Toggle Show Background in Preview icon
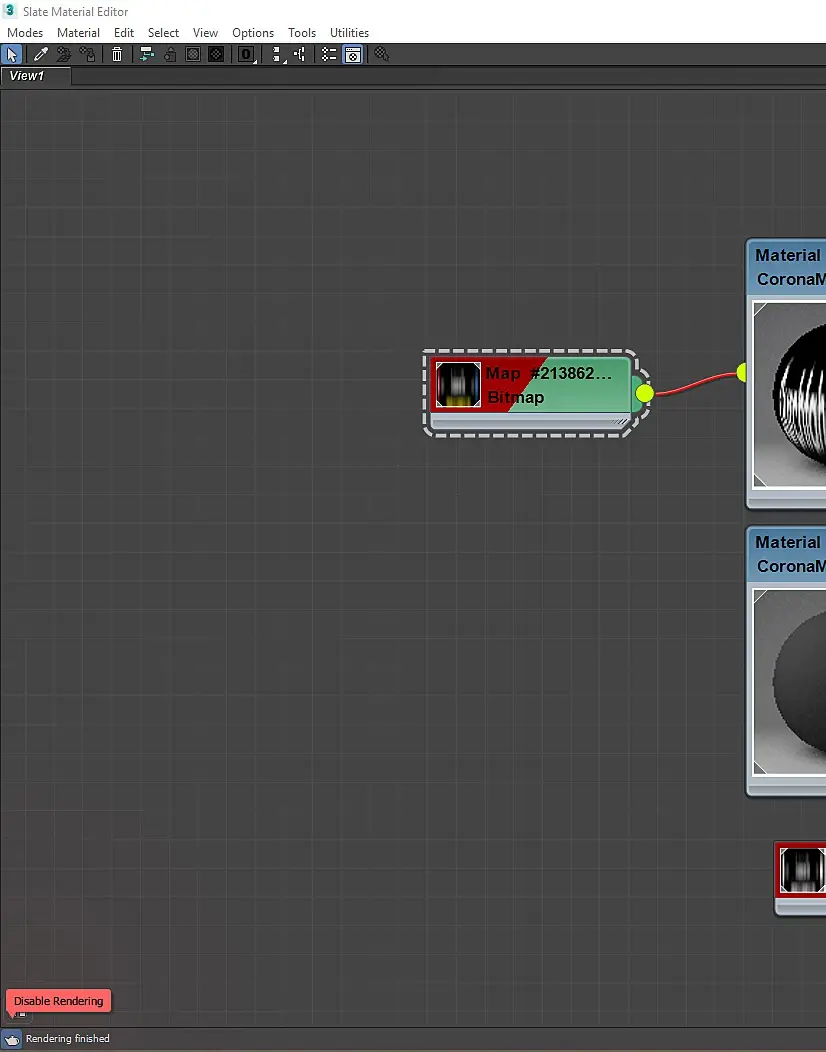This screenshot has height=1052, width=826. pyautogui.click(x=216, y=54)
